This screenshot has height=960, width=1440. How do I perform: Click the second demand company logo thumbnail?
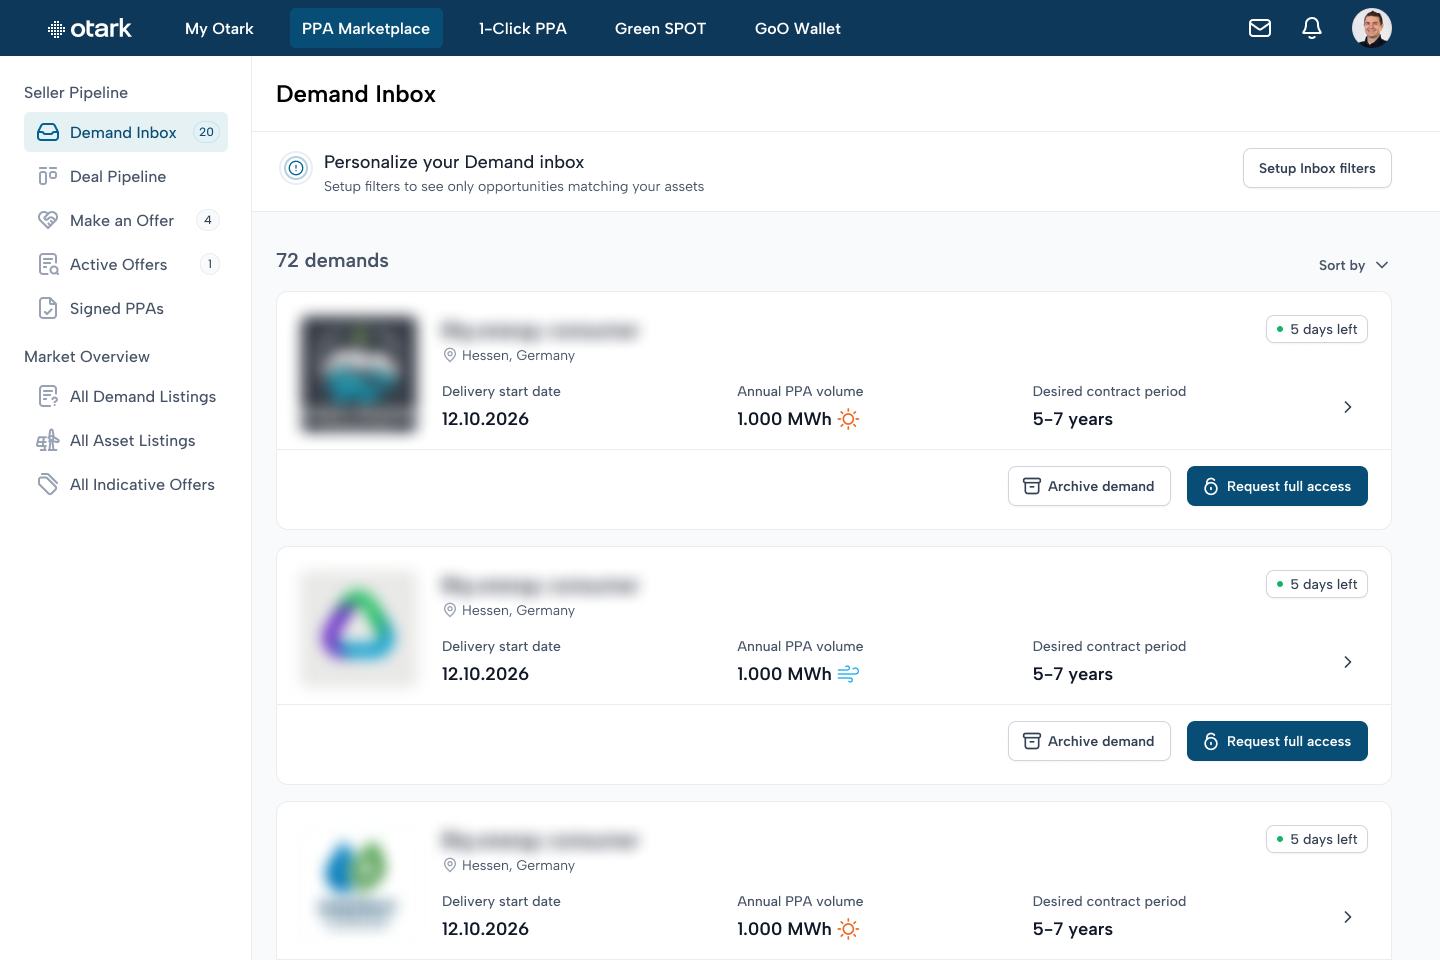pos(359,629)
